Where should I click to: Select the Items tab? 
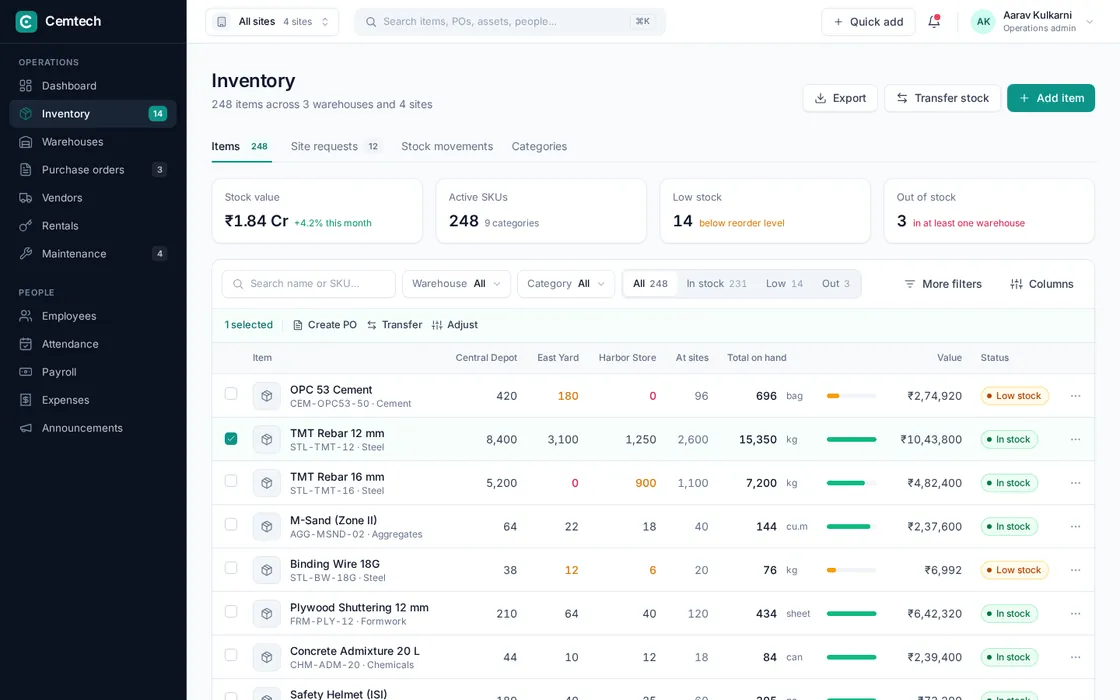241,146
